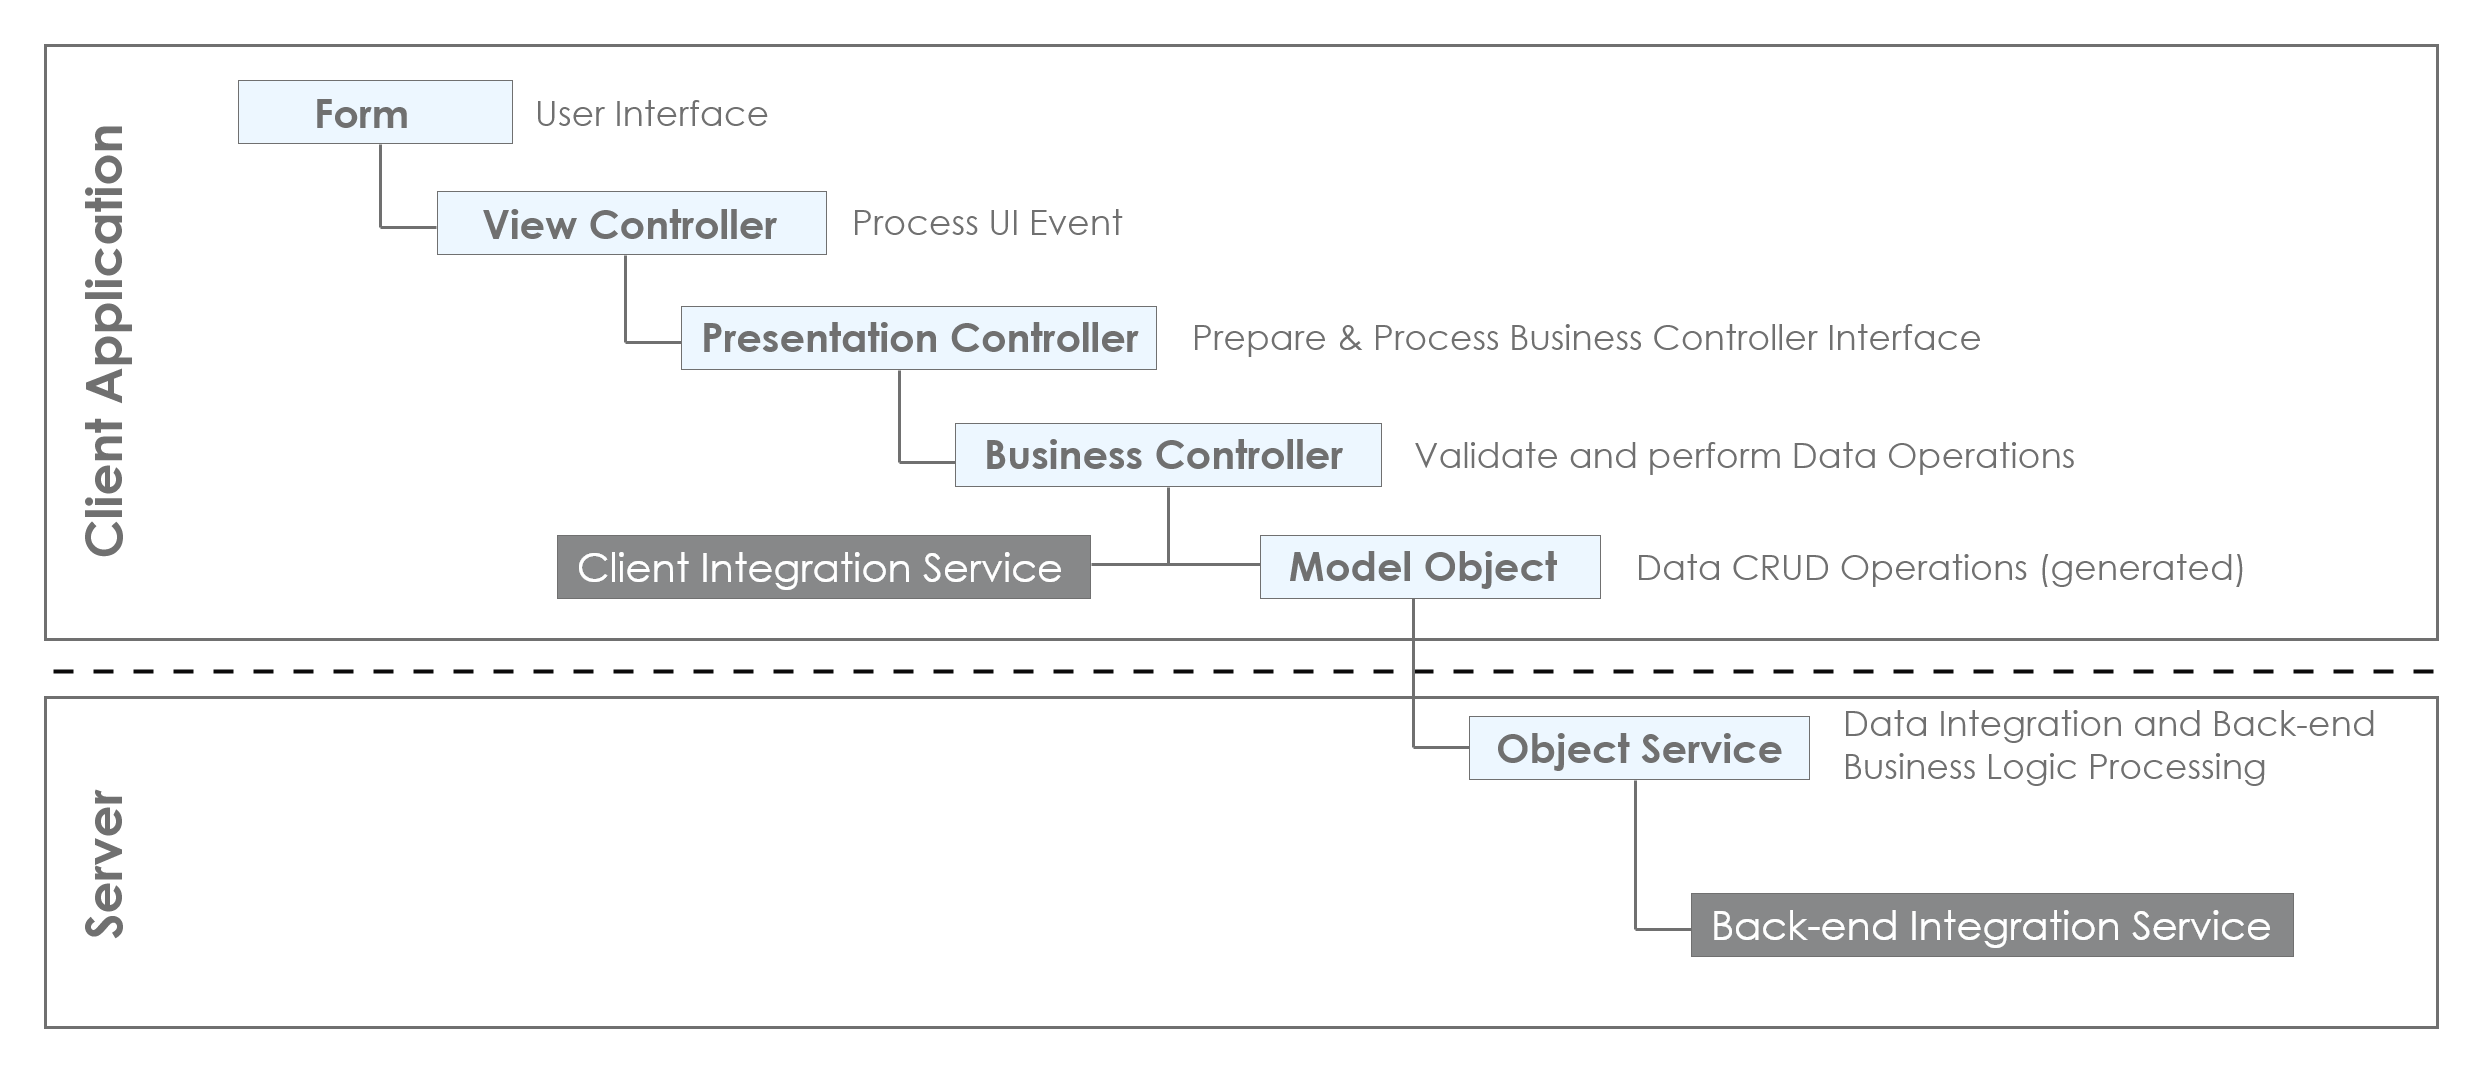Click the Presentation Controller box
Screen dimensions: 2481x1080
(918, 338)
